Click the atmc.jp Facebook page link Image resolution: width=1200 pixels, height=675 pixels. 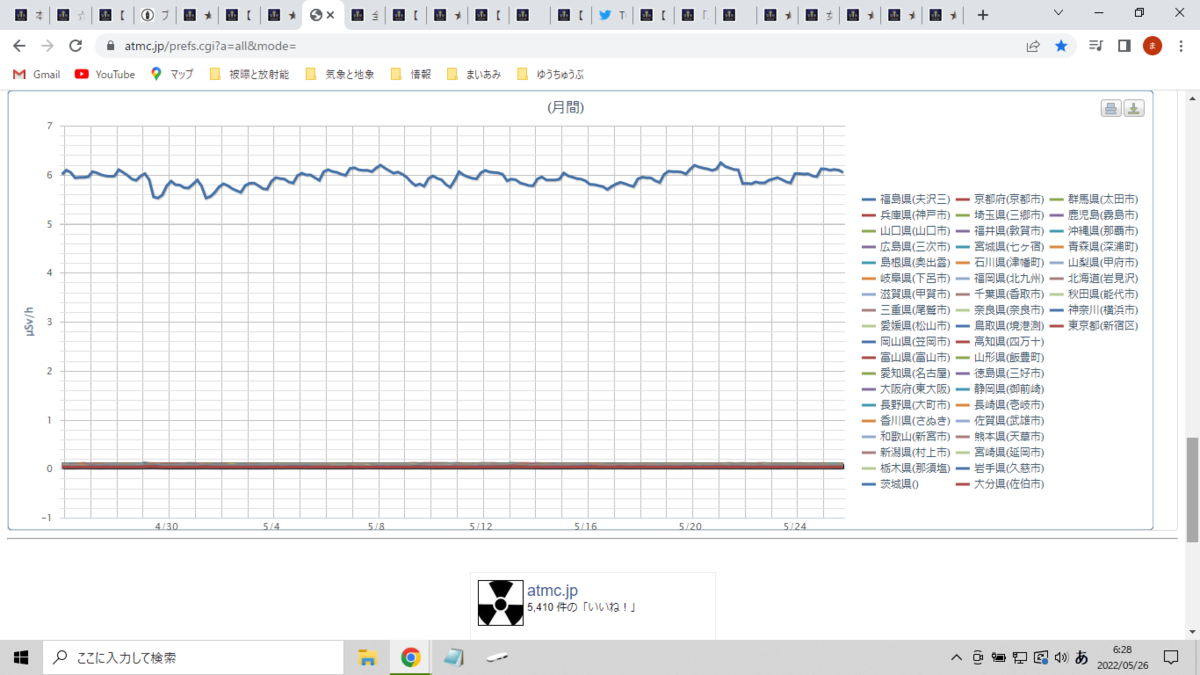(552, 591)
